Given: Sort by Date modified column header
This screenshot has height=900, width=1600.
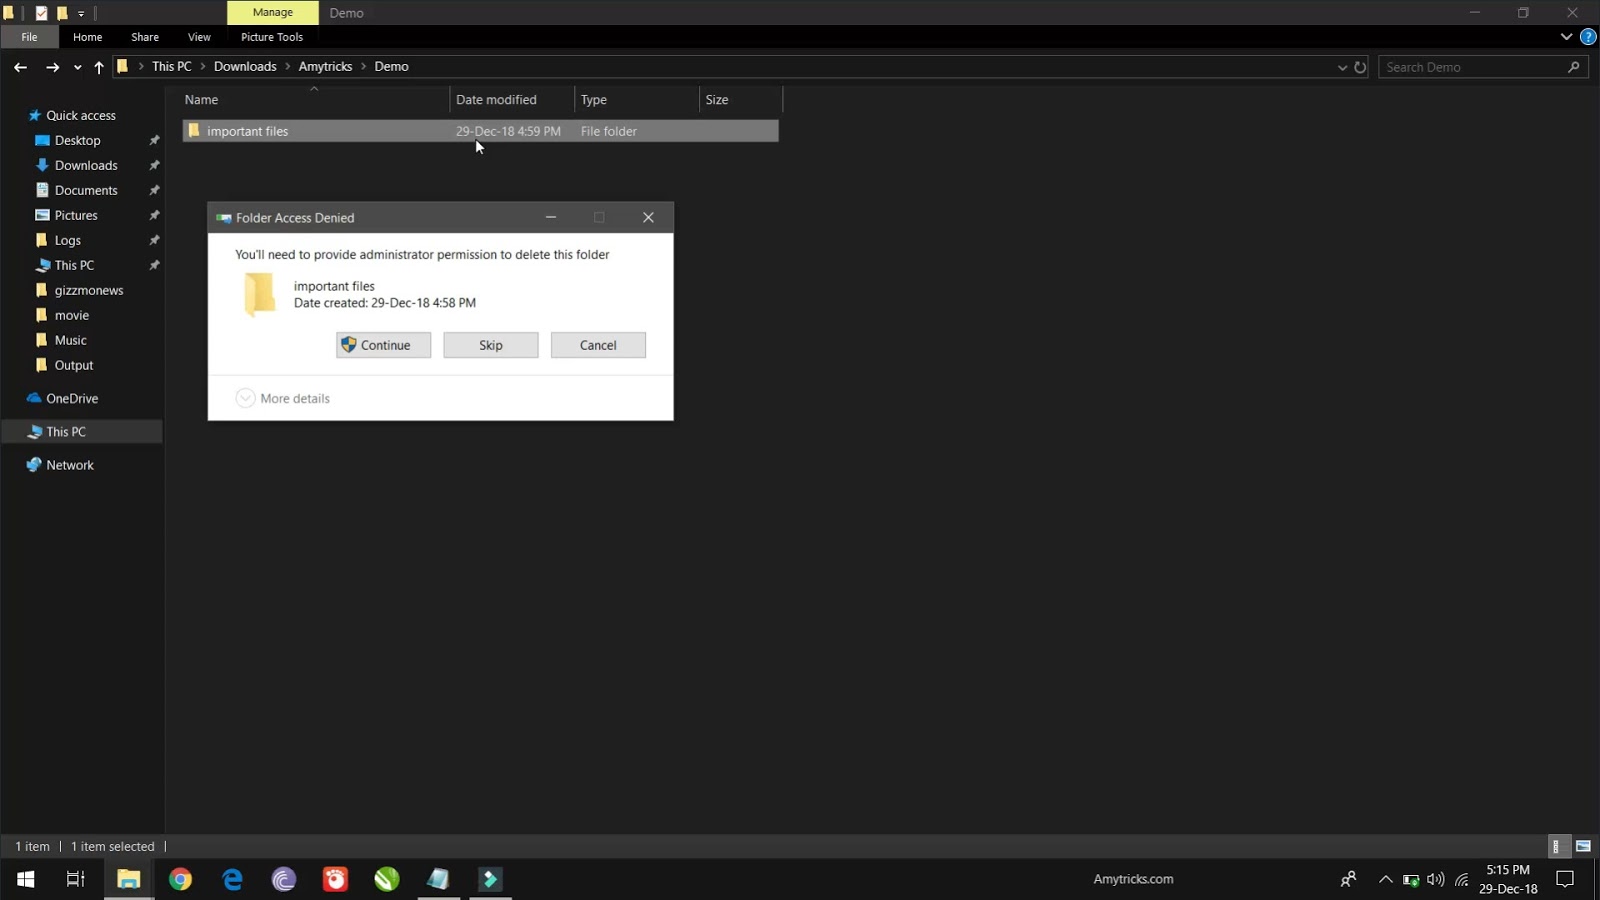Looking at the screenshot, I should coord(512,99).
